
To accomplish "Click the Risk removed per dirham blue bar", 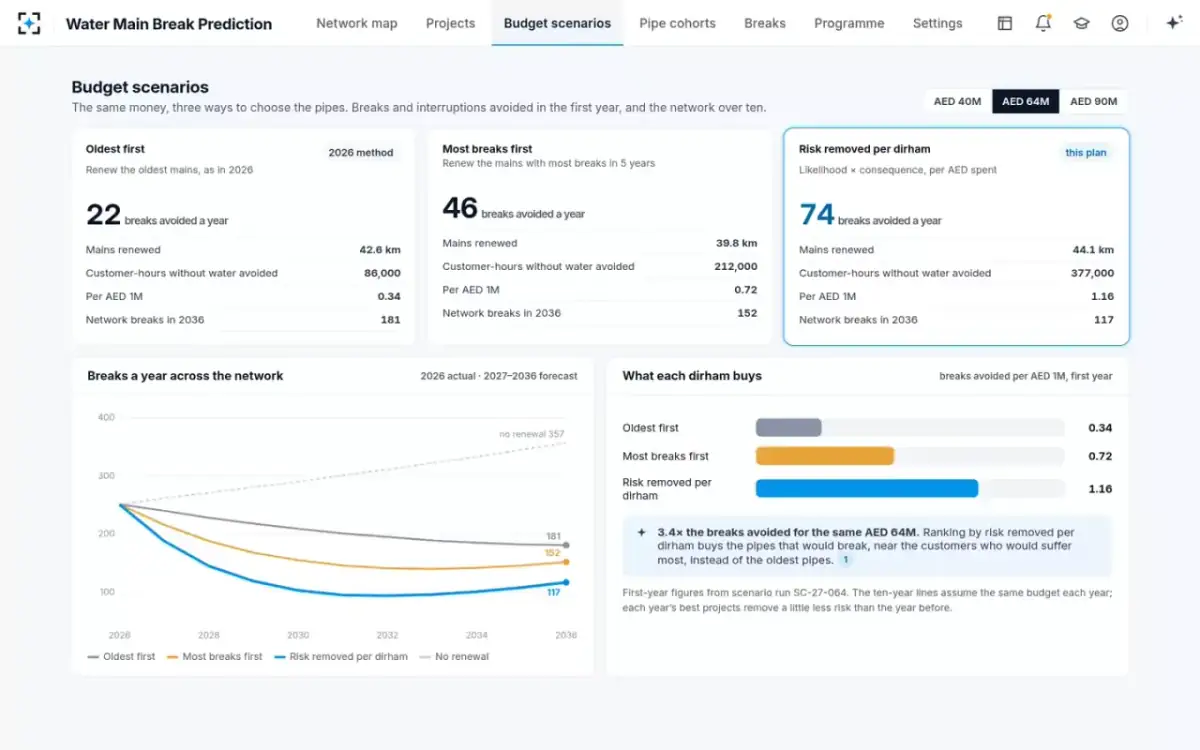I will click(x=867, y=488).
